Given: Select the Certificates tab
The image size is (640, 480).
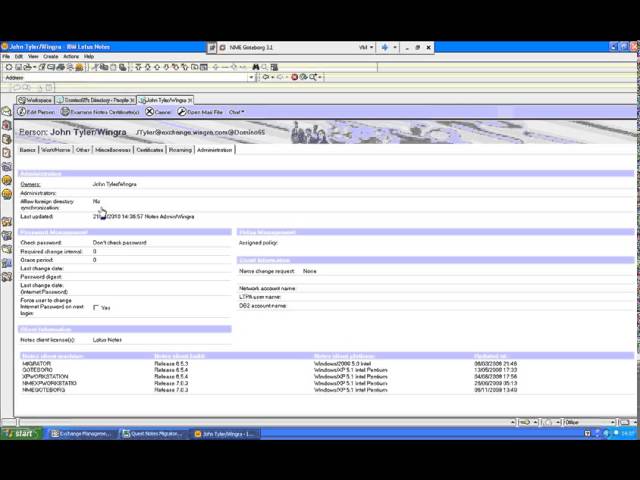Looking at the screenshot, I should (150, 150).
